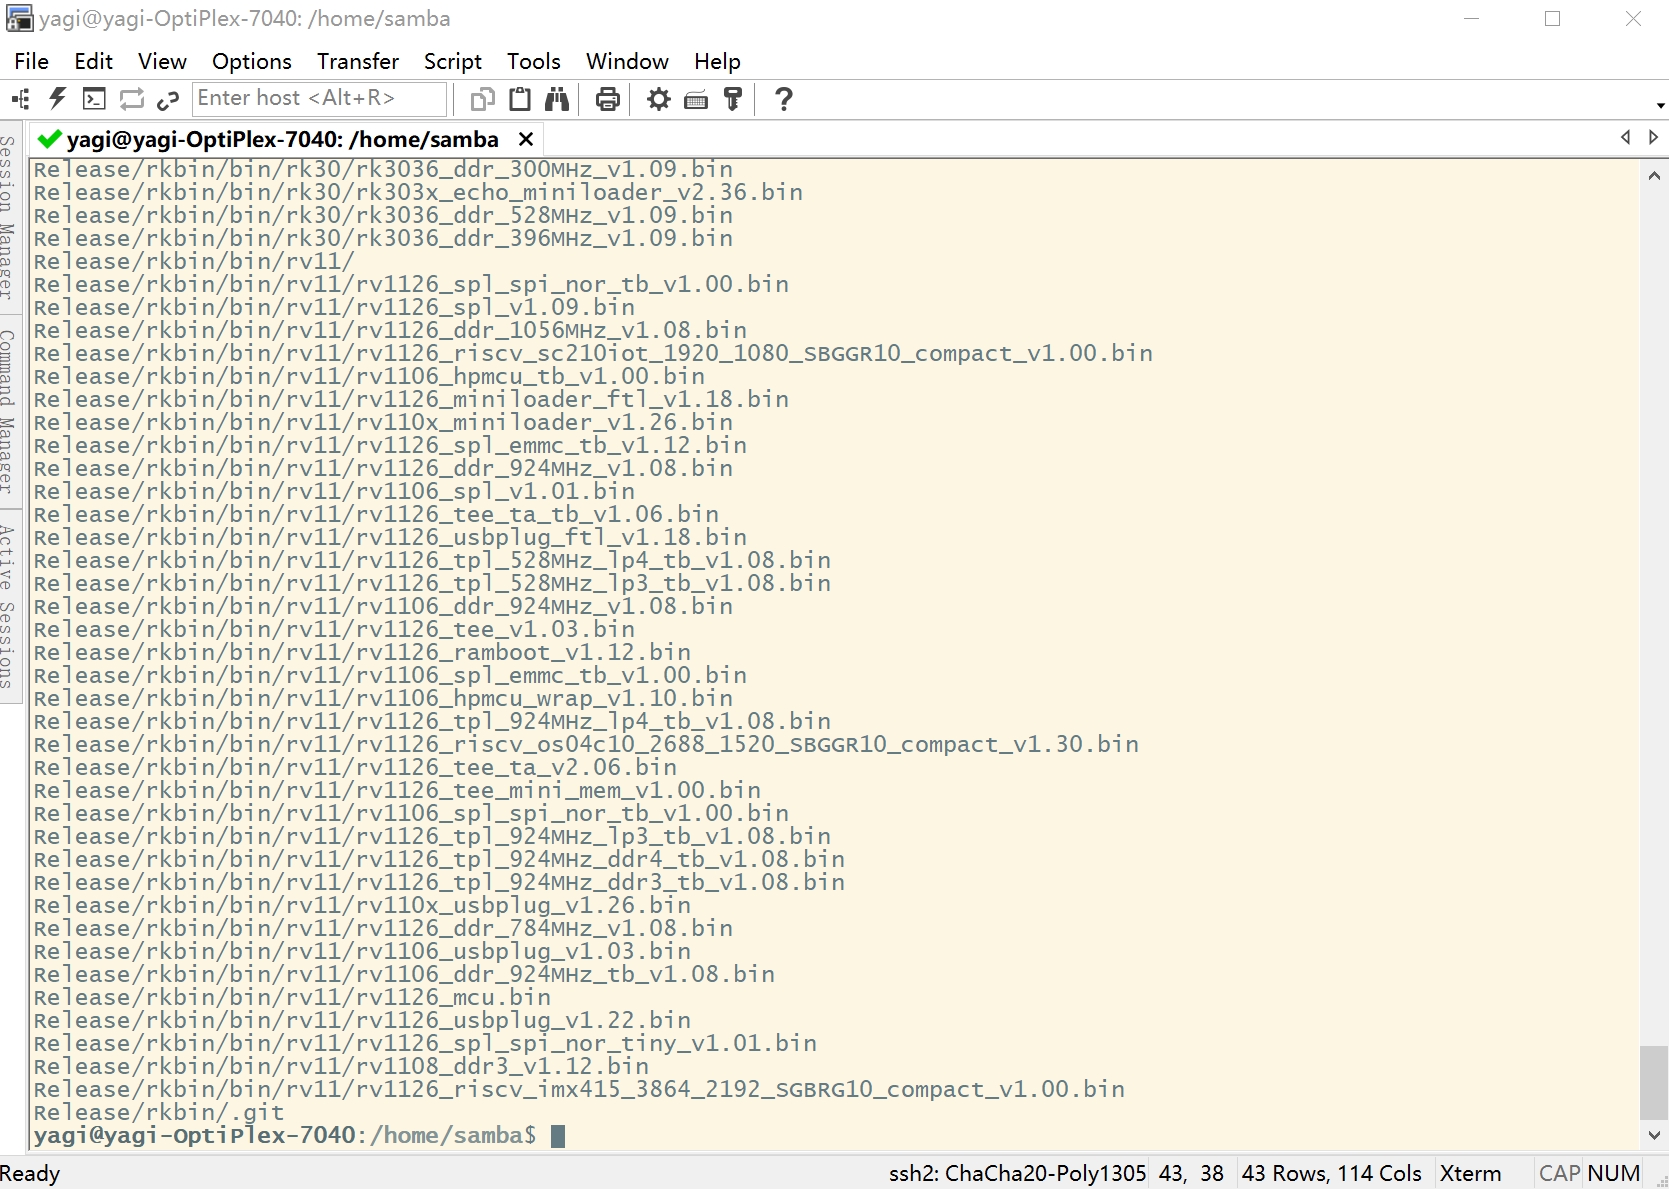This screenshot has height=1189, width=1669.
Task: Select the yagi@yagi-OptiPlex-7040 session tab
Action: pyautogui.click(x=282, y=139)
